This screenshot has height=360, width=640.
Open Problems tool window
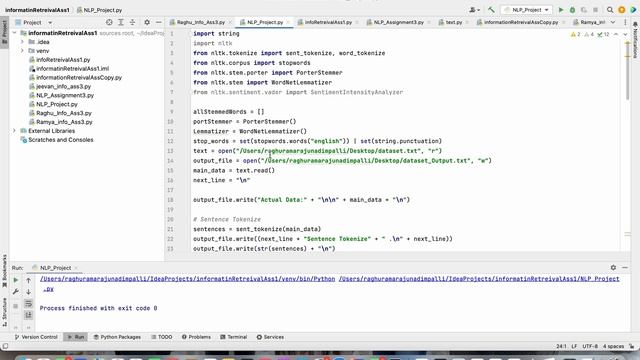click(196, 337)
